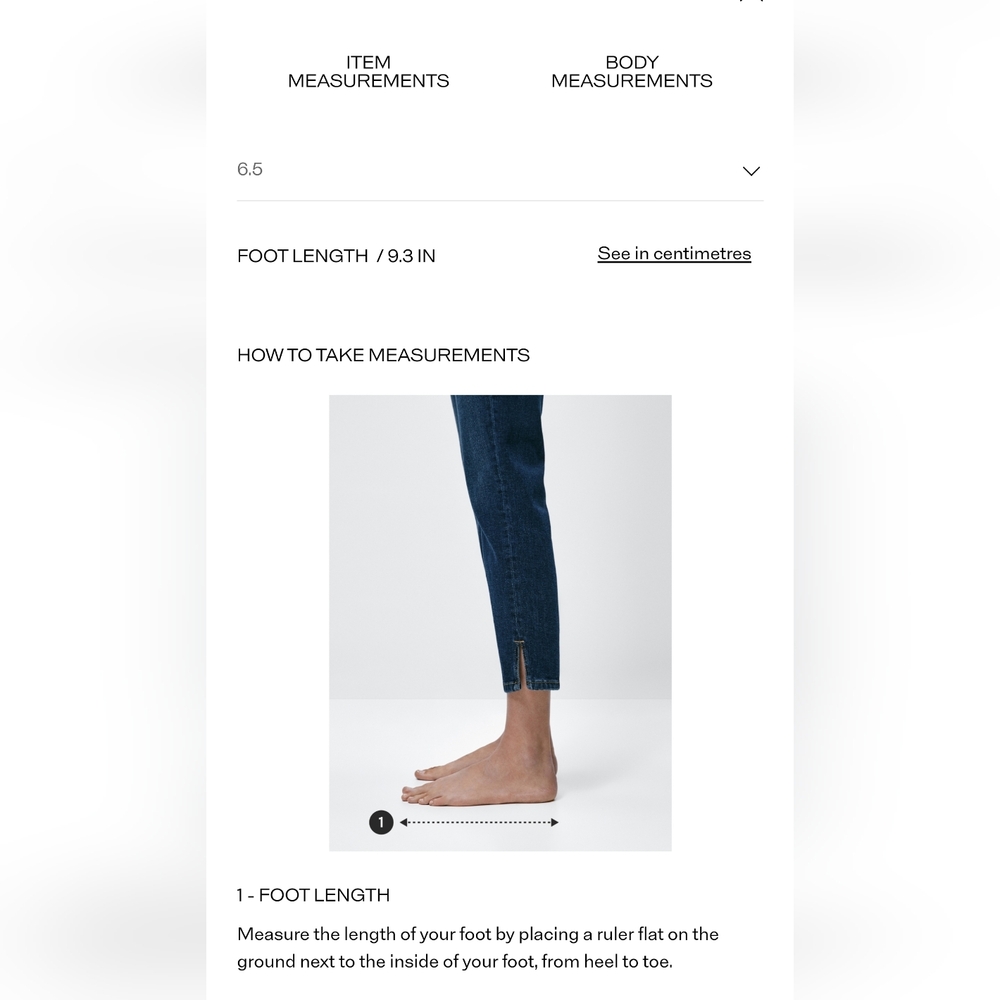
Task: Select the numbered 1 marker badge
Action: coord(381,822)
